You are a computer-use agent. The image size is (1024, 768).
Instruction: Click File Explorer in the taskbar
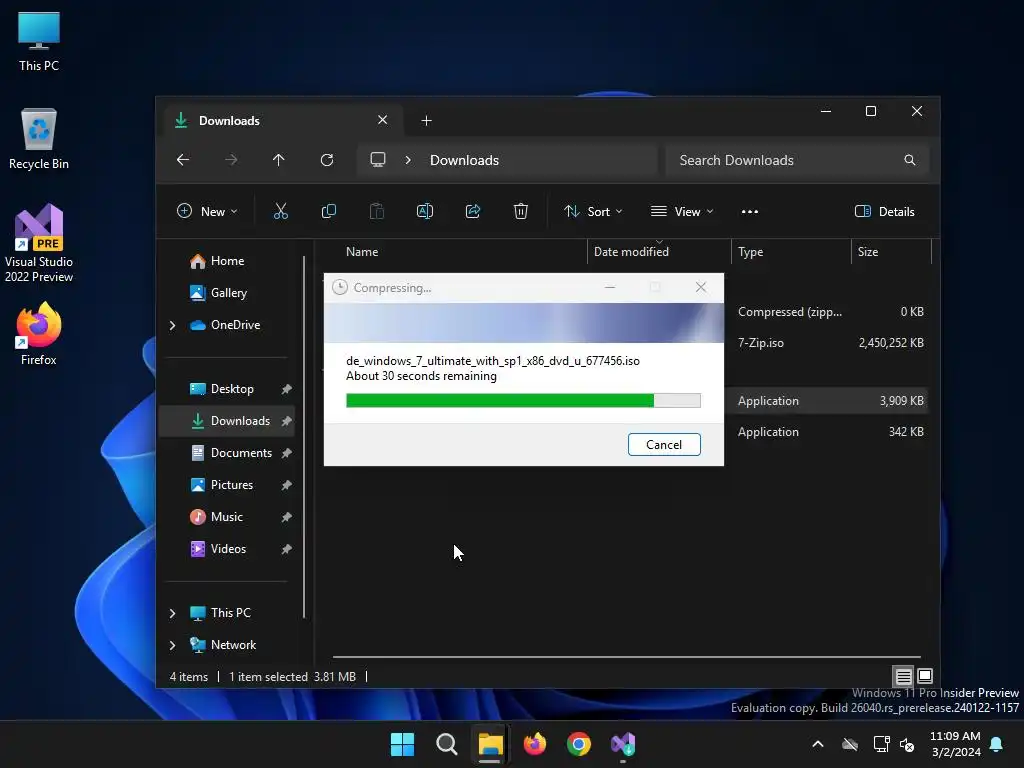tap(490, 744)
